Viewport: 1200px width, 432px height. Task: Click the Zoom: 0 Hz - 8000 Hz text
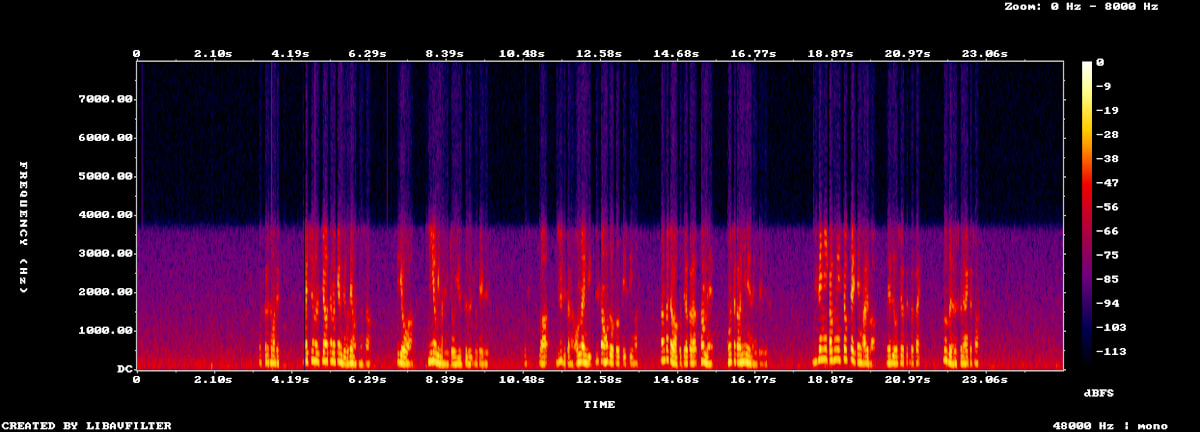pyautogui.click(x=1081, y=7)
